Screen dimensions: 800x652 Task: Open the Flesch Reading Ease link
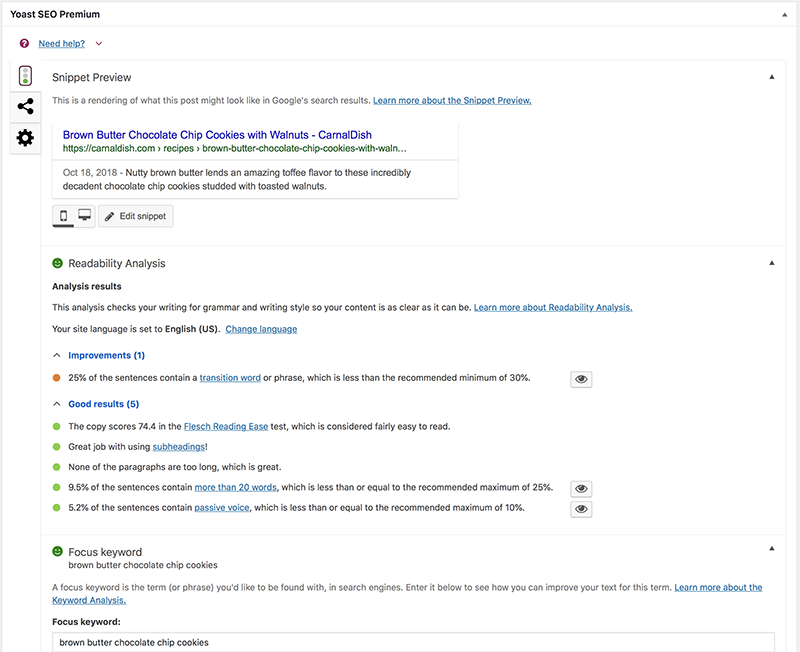tap(226, 427)
